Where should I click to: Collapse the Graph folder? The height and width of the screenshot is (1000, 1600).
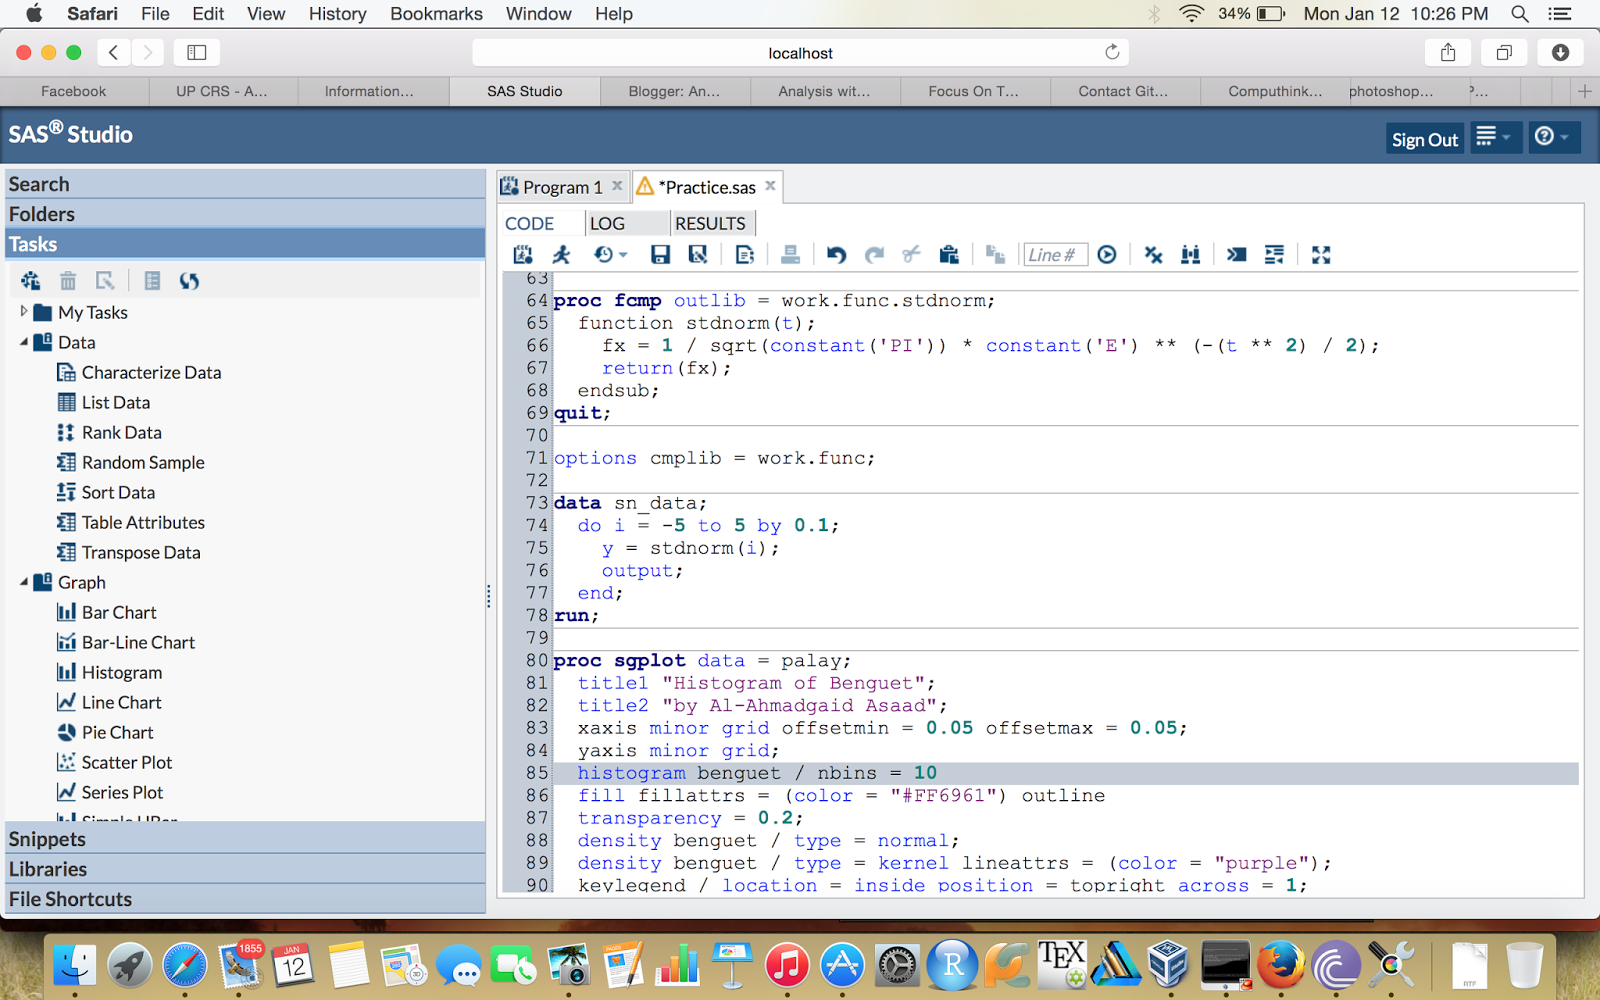pyautogui.click(x=24, y=582)
